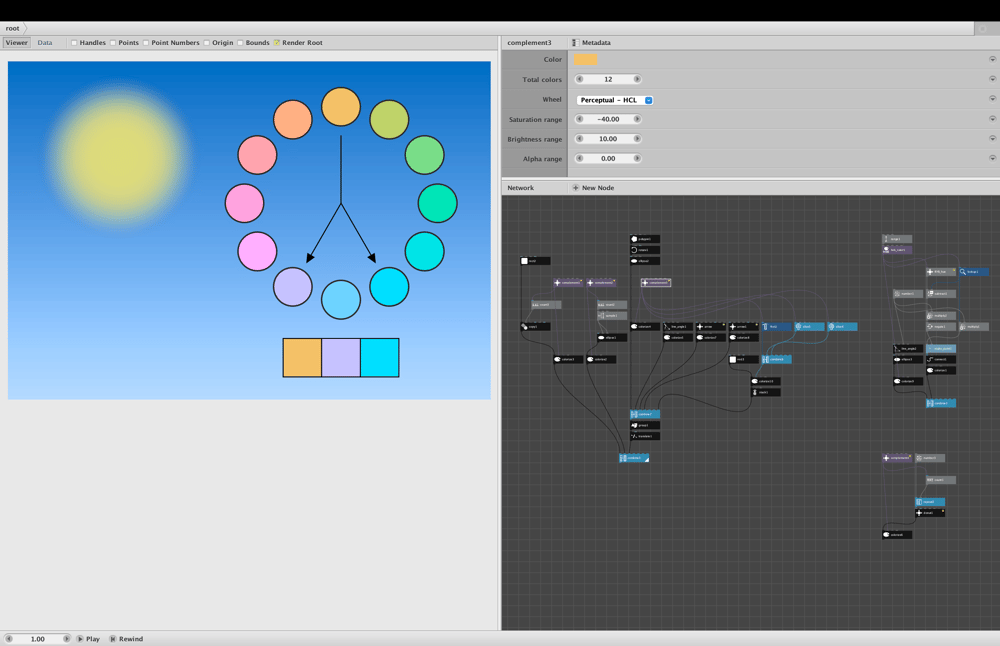Click the Total colors value 12
Screen dimensions: 1000x646
pyautogui.click(x=608, y=79)
